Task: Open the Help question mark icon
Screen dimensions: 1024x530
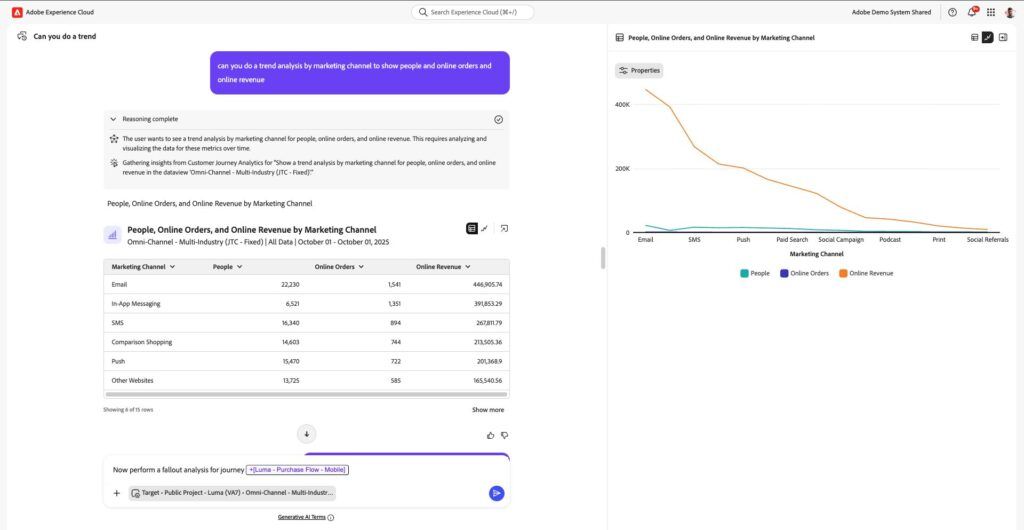Action: (952, 12)
